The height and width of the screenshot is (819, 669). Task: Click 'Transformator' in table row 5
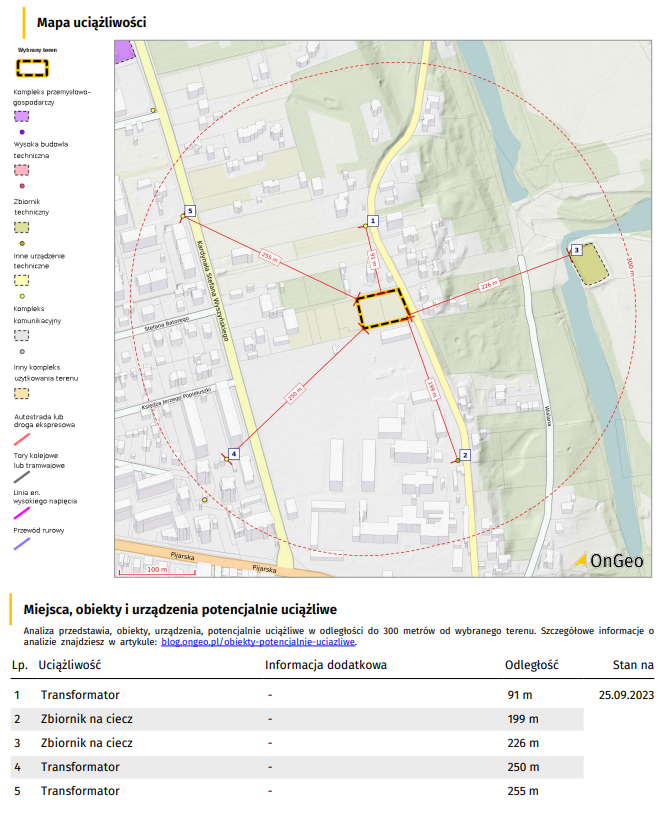[80, 791]
